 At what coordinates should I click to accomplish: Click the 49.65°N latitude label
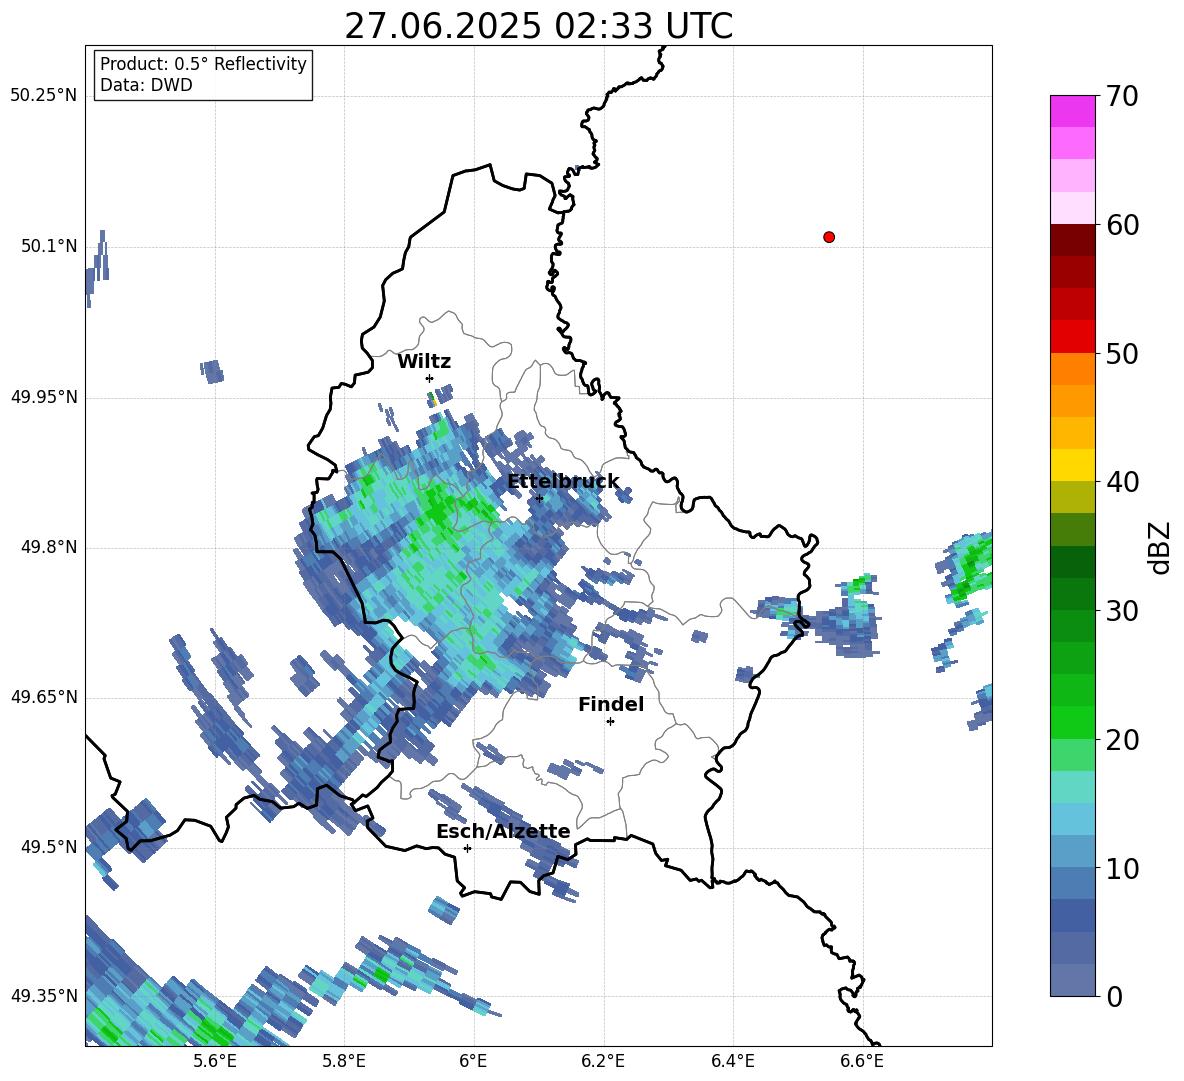pos(44,697)
